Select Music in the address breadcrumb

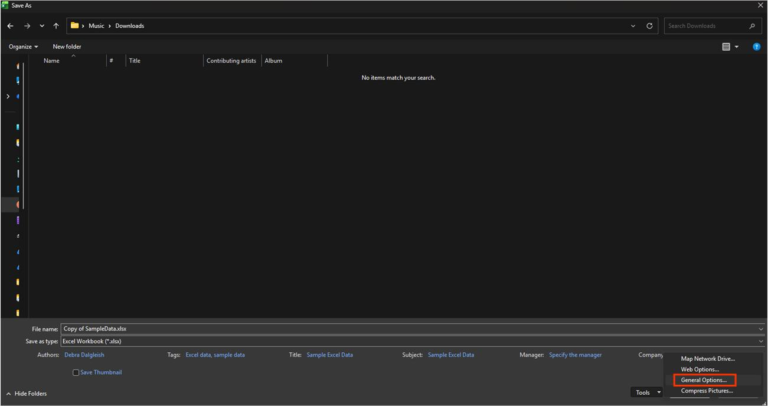tap(96, 26)
